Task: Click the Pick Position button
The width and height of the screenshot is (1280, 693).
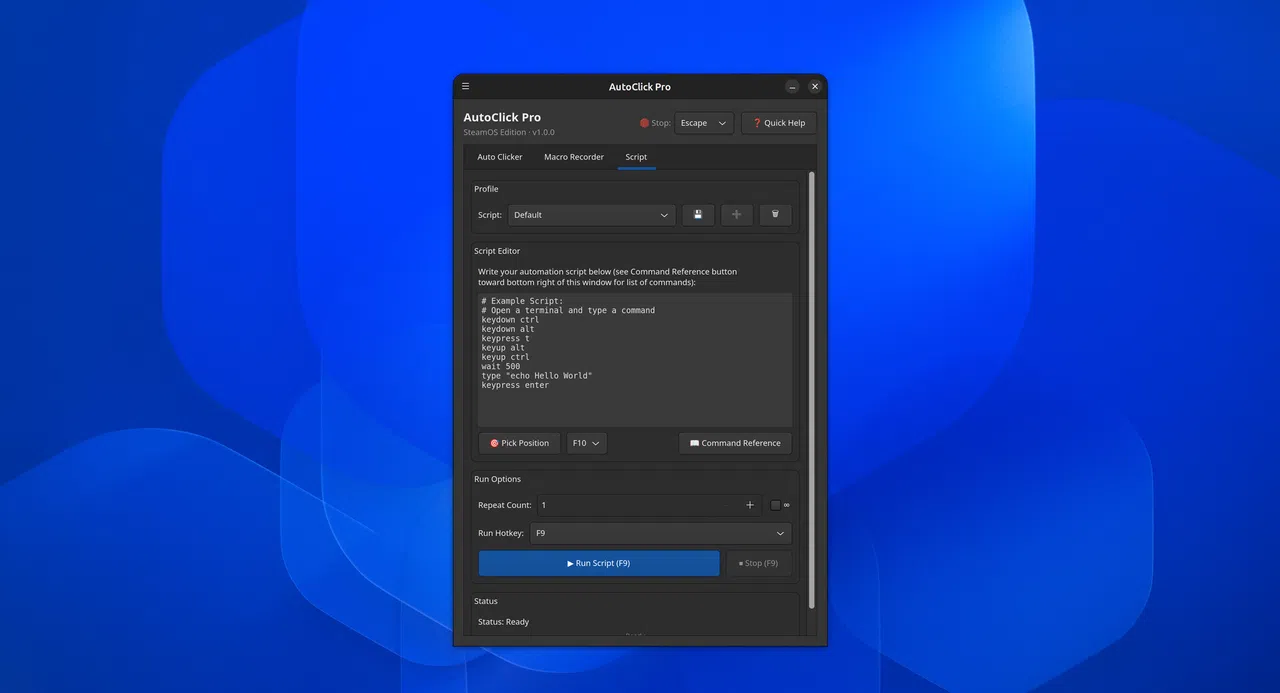Action: click(519, 443)
